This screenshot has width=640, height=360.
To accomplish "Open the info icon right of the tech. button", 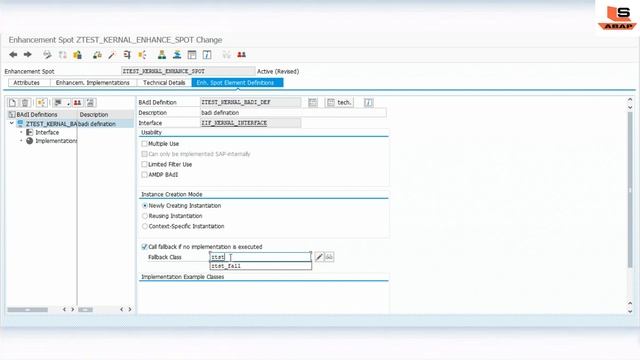I will pos(368,102).
